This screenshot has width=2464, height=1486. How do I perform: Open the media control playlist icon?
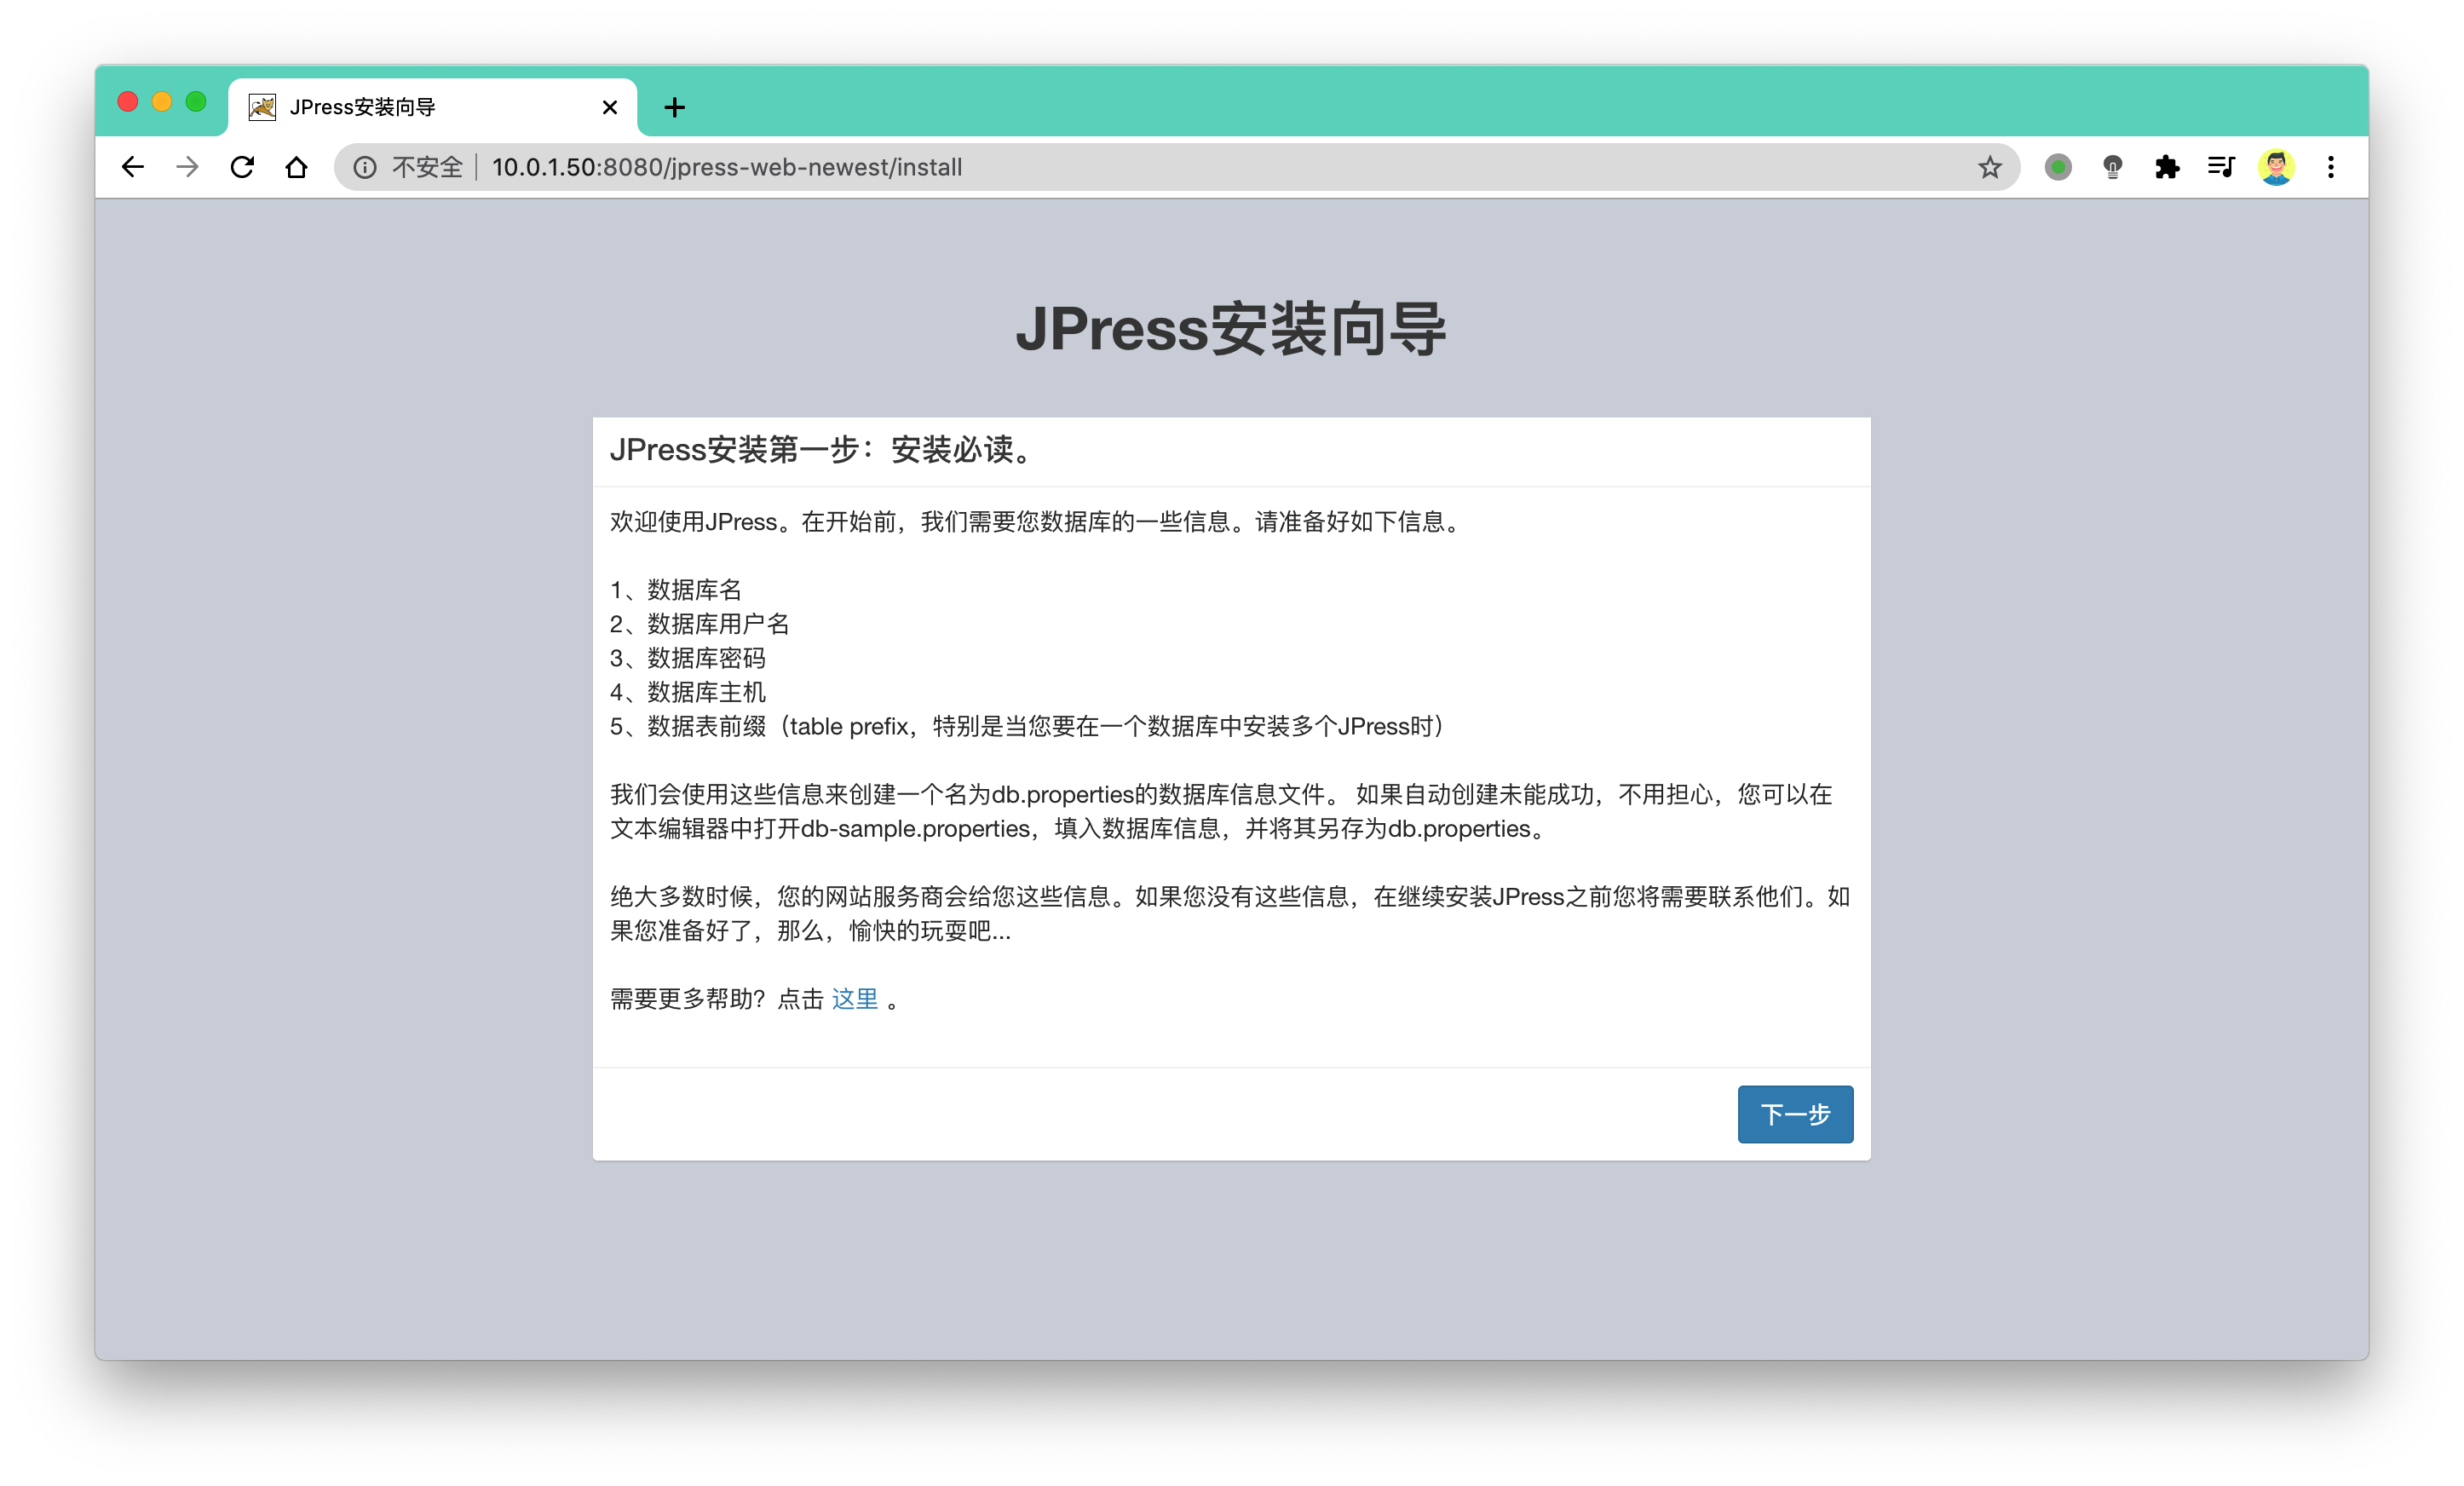point(2221,167)
